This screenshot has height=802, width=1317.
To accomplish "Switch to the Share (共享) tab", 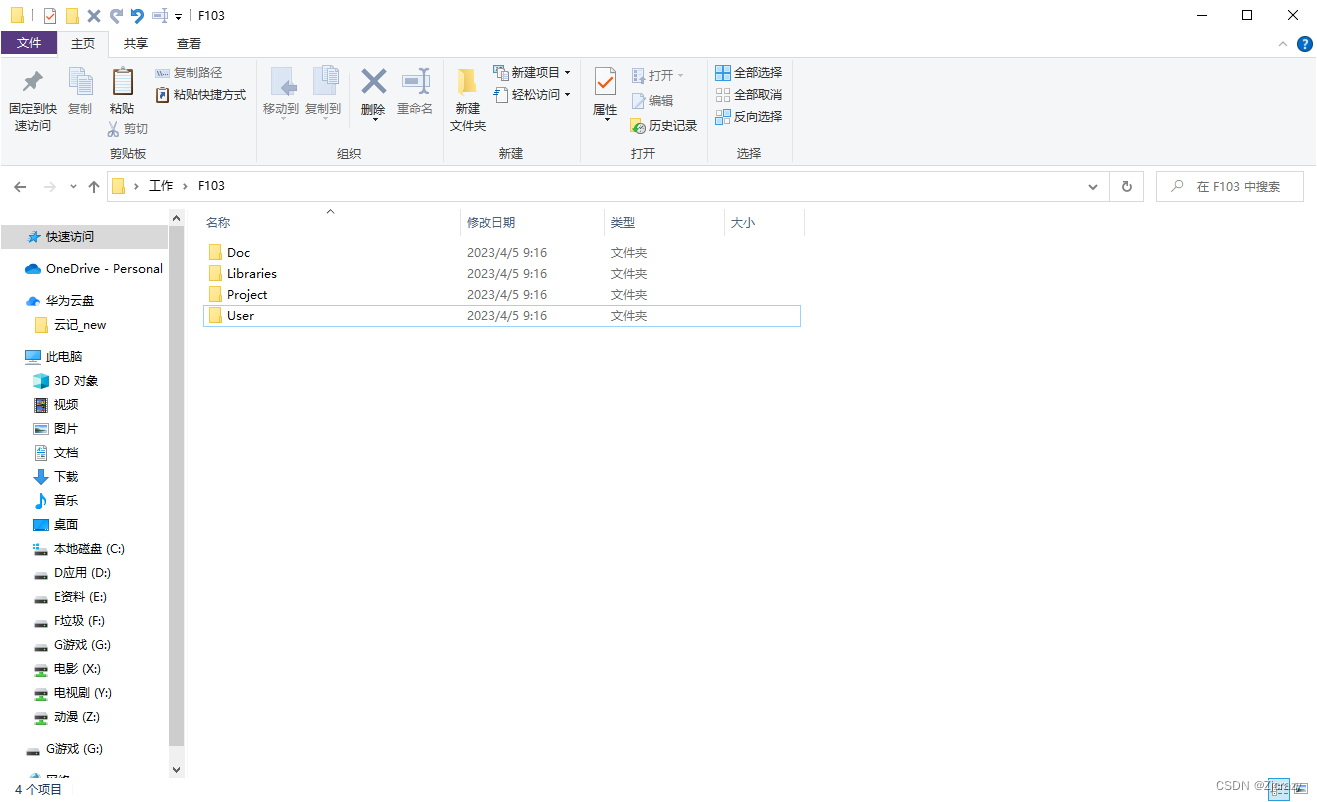I will click(136, 43).
